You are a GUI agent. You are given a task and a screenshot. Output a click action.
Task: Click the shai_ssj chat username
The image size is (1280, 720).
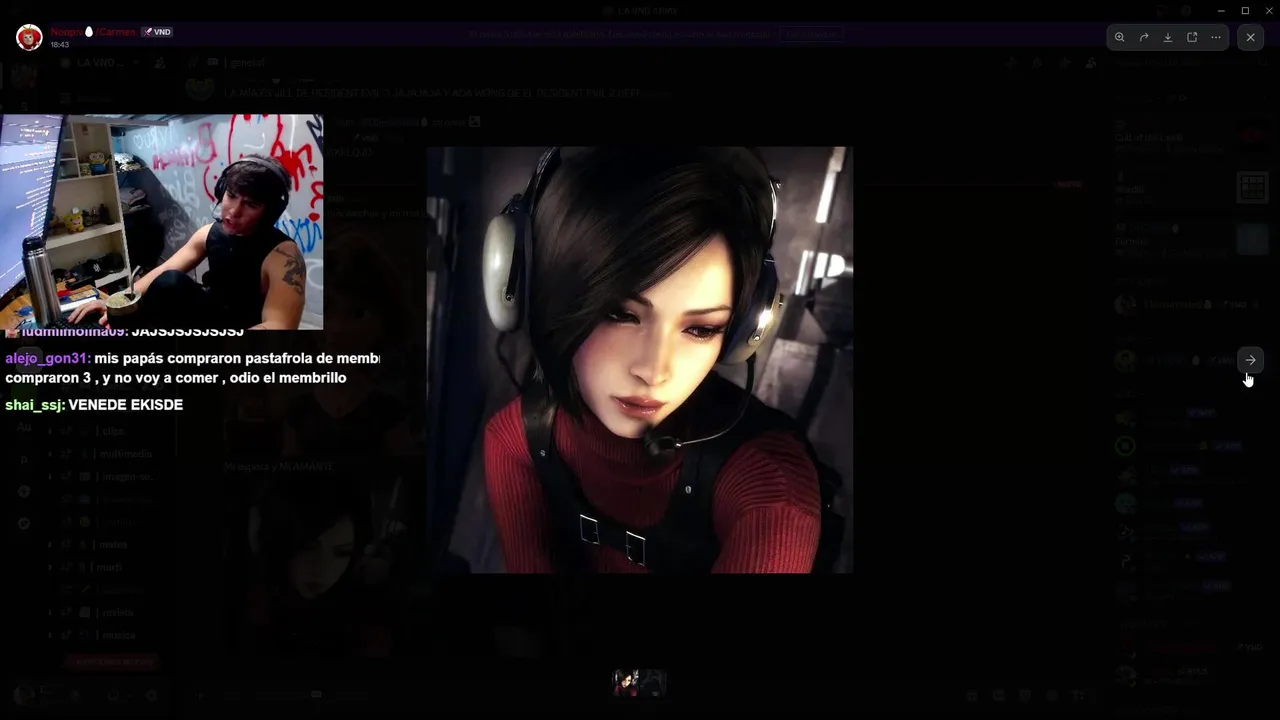pyautogui.click(x=35, y=405)
